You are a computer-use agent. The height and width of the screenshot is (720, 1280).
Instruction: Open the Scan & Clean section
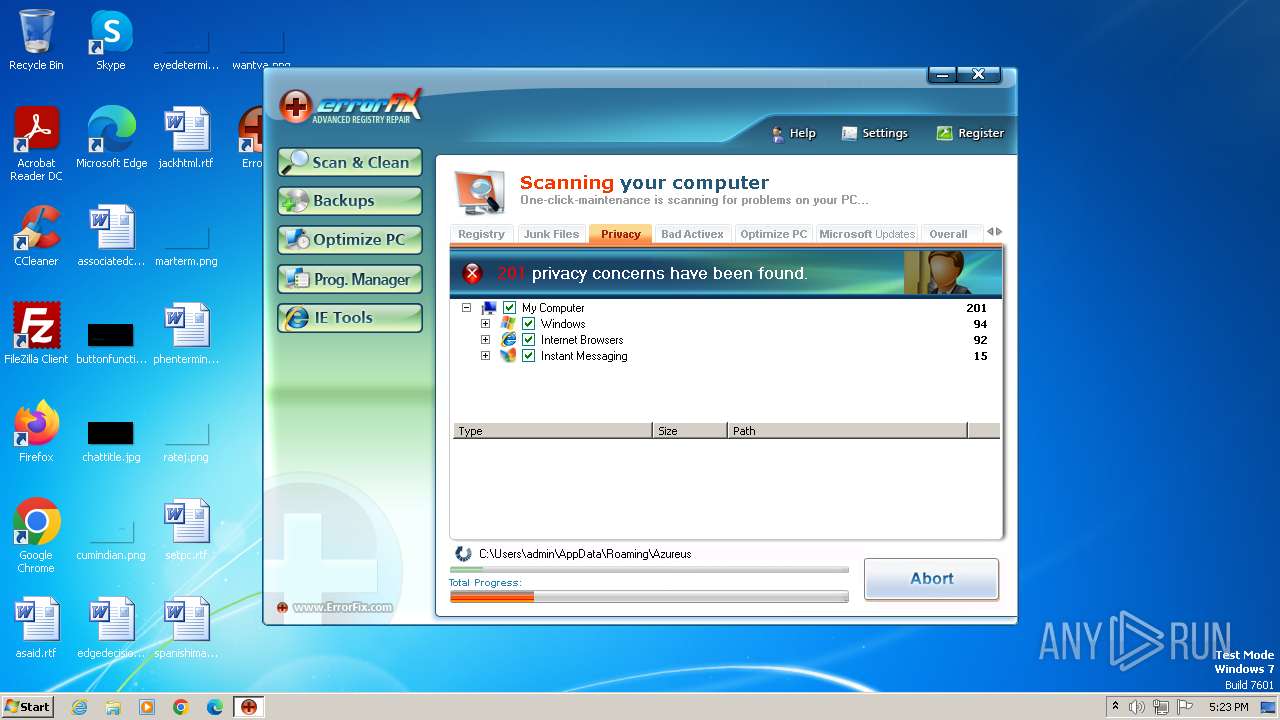click(x=350, y=162)
